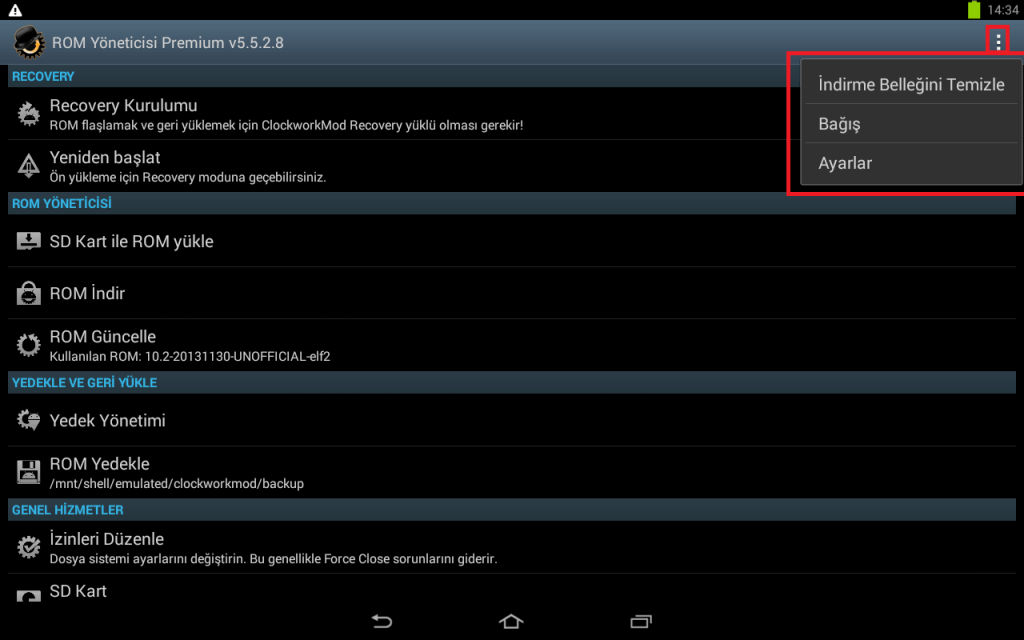This screenshot has width=1024, height=640.
Task: Click the ROM Yedekle floppy disk icon
Action: coord(28,472)
